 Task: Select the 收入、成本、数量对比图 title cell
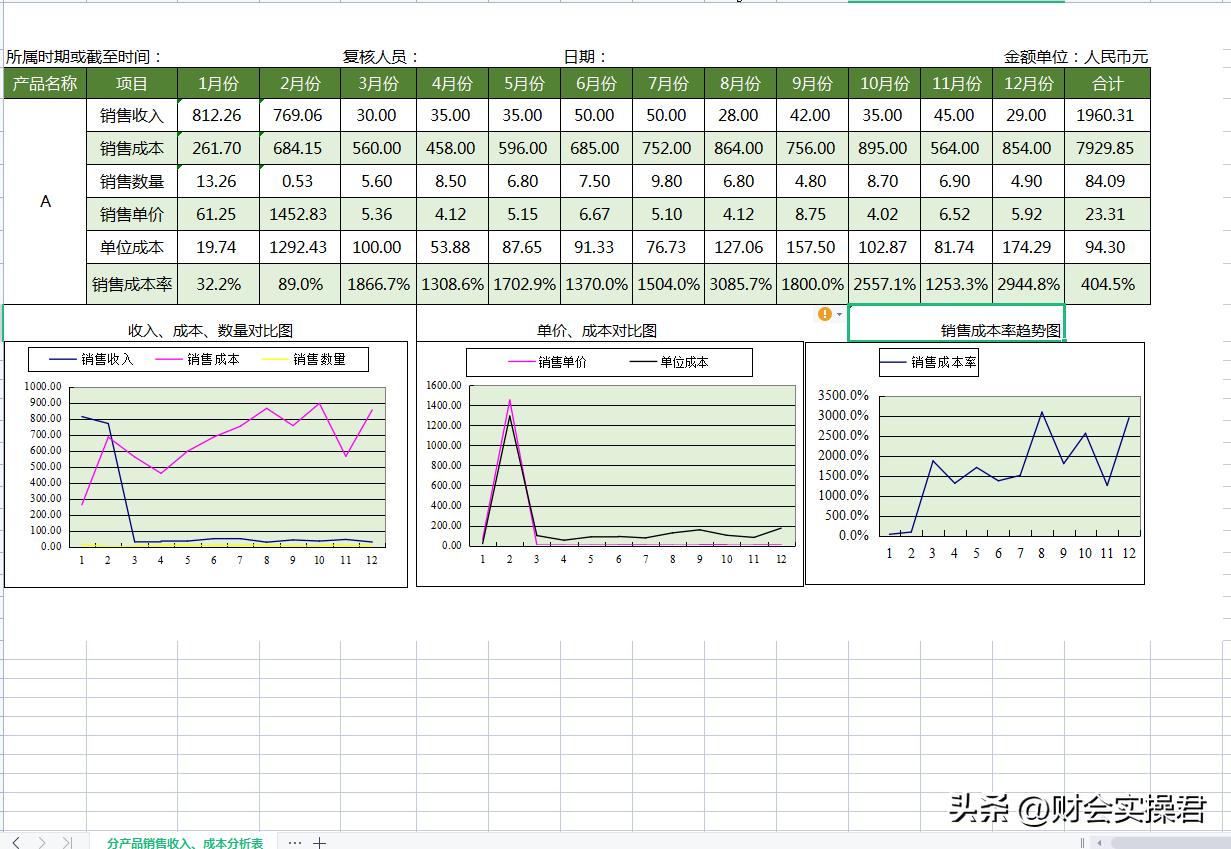(x=210, y=330)
